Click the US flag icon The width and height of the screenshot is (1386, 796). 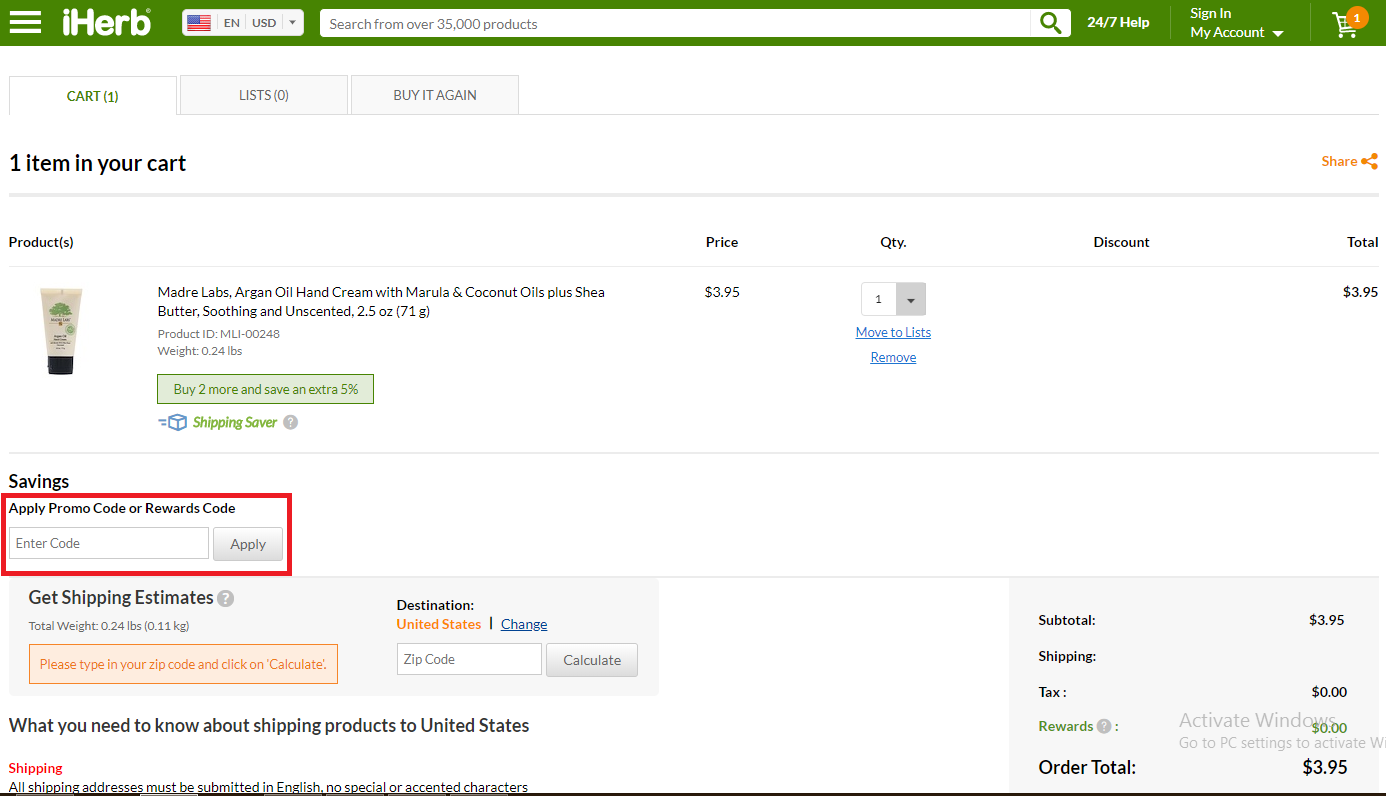pyautogui.click(x=199, y=23)
